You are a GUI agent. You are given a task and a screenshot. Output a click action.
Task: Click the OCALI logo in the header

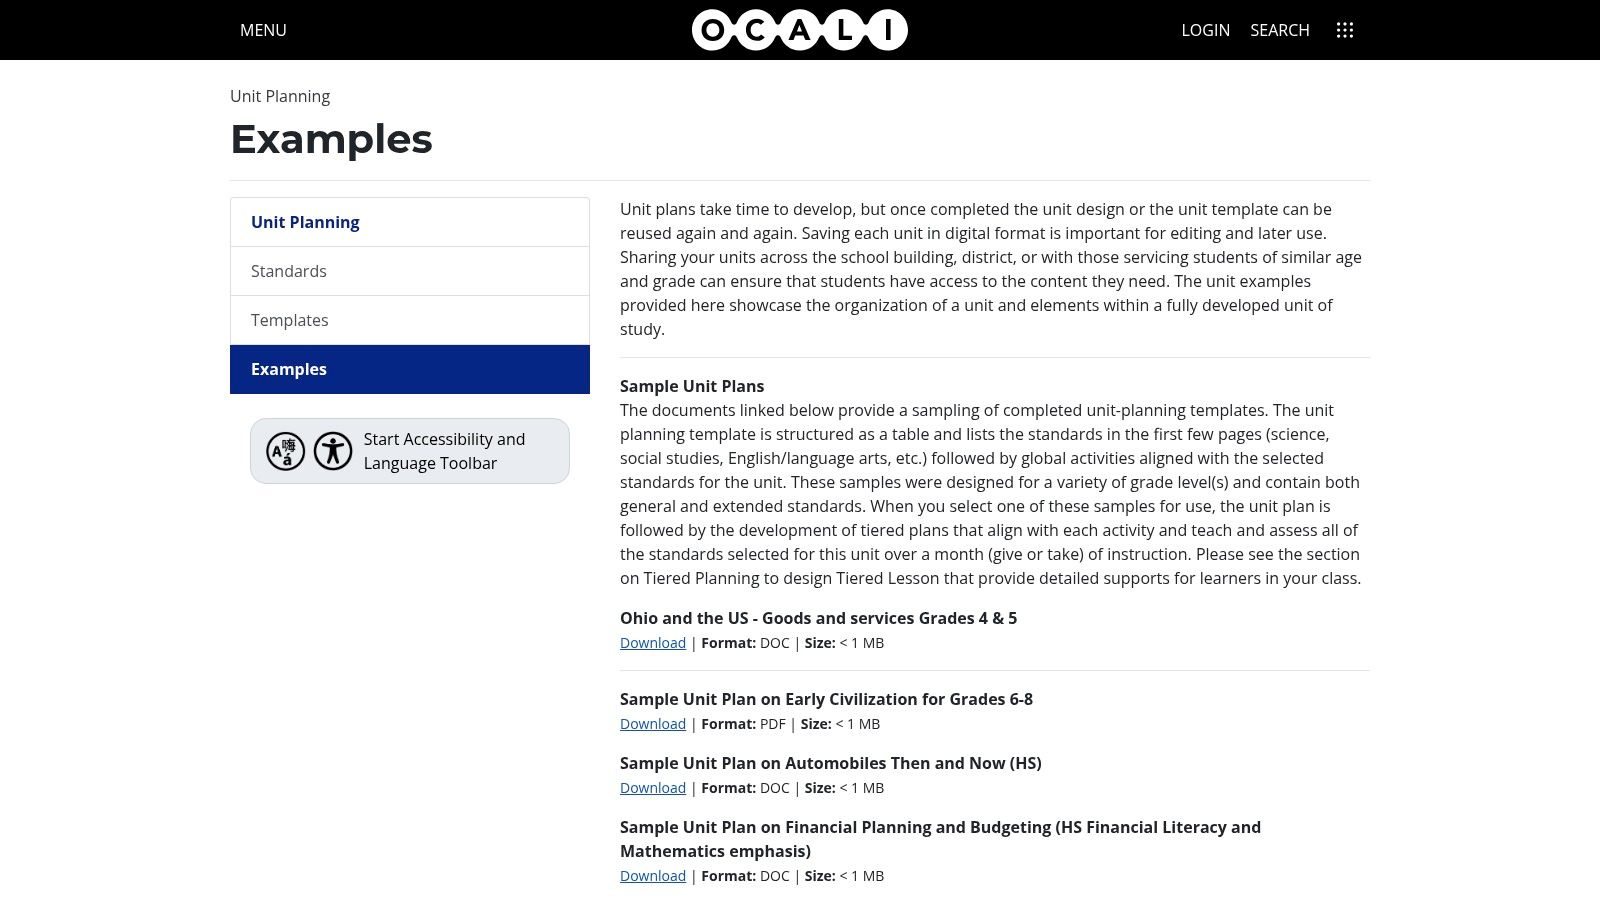797,30
